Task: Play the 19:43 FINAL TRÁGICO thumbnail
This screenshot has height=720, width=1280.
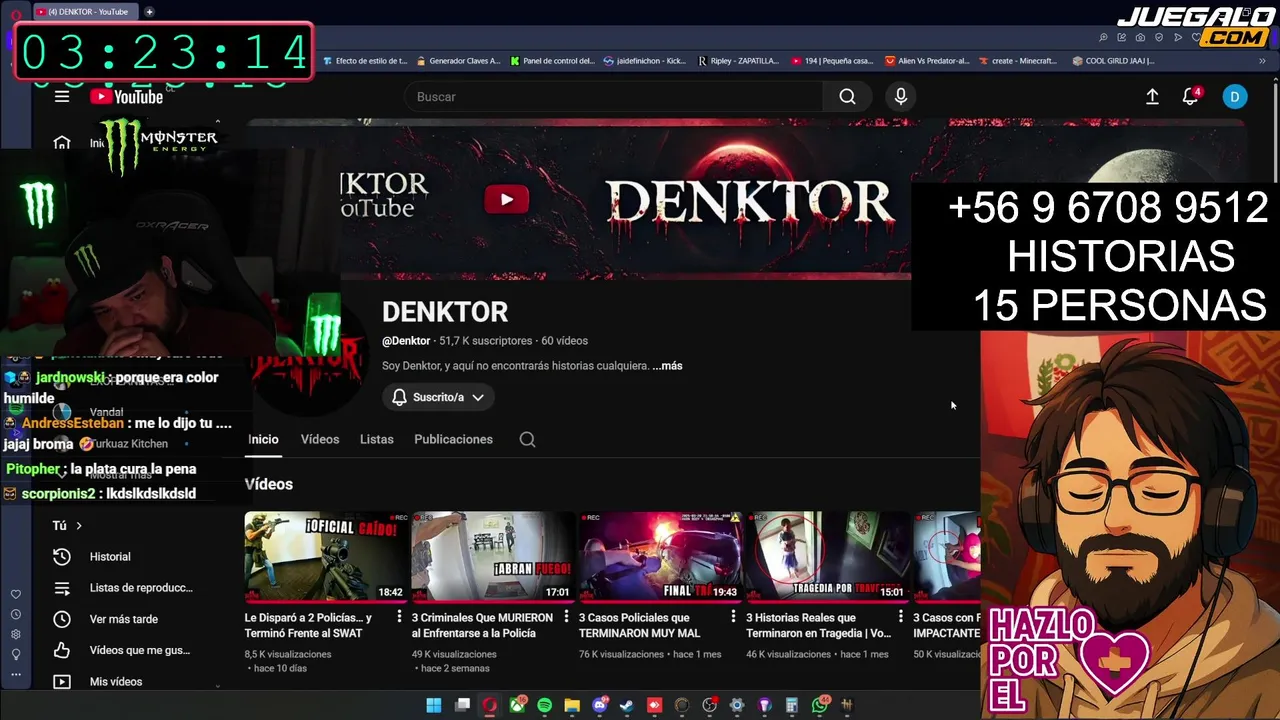Action: point(660,556)
